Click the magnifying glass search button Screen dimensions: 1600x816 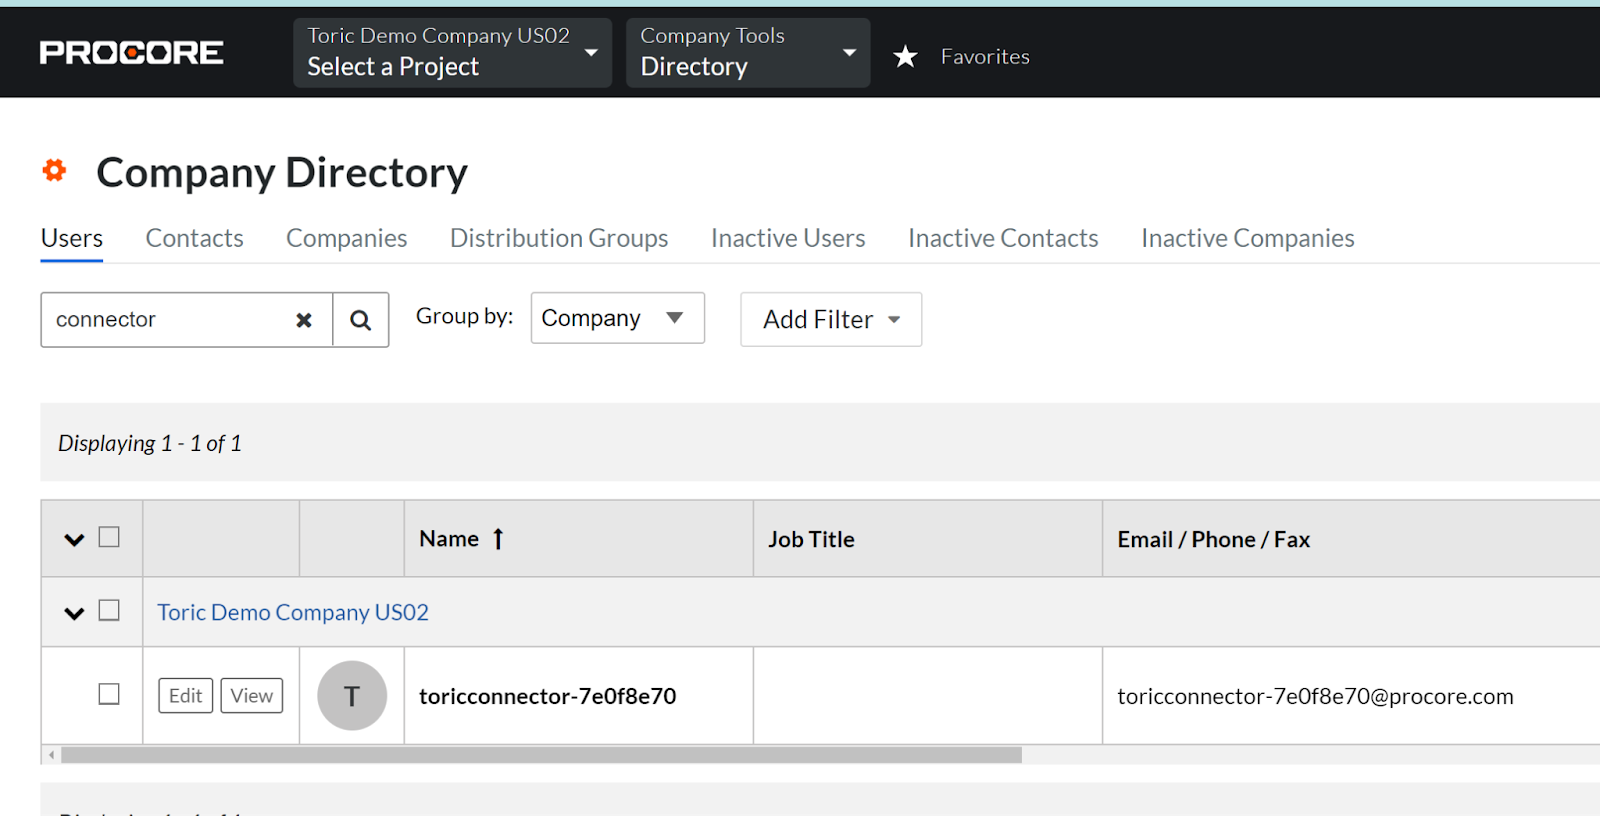pyautogui.click(x=360, y=320)
